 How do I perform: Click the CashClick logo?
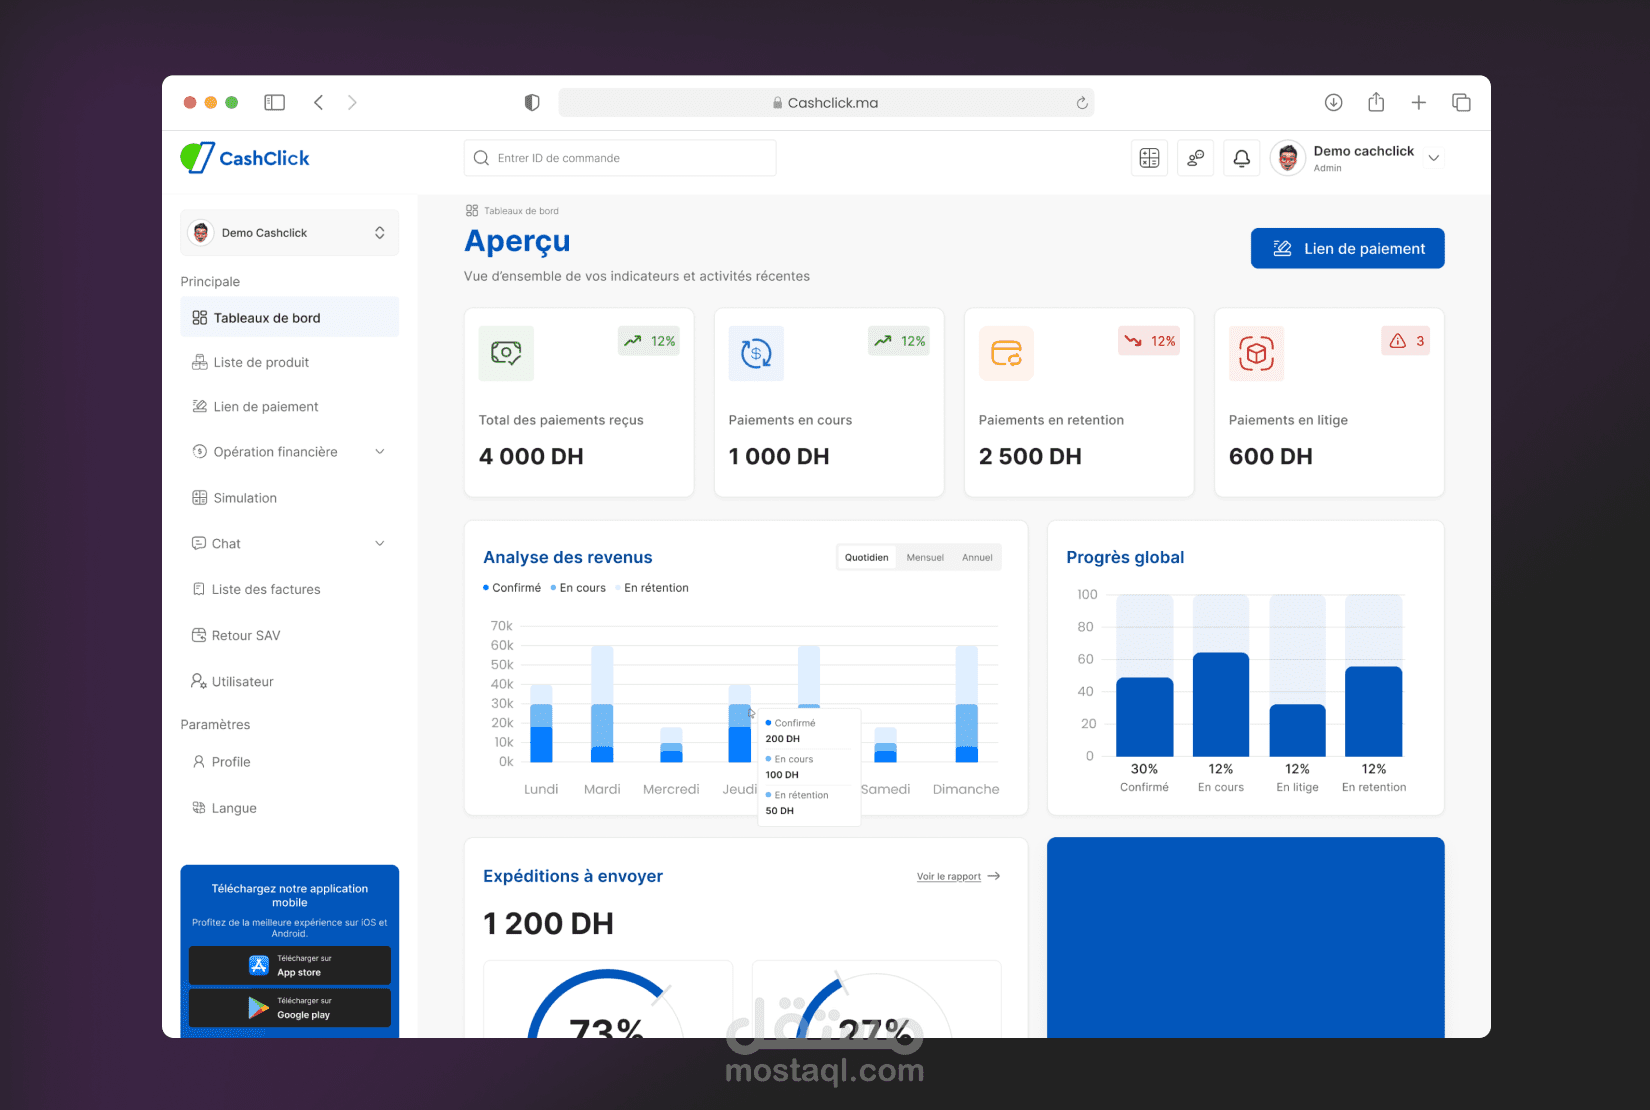[x=245, y=158]
